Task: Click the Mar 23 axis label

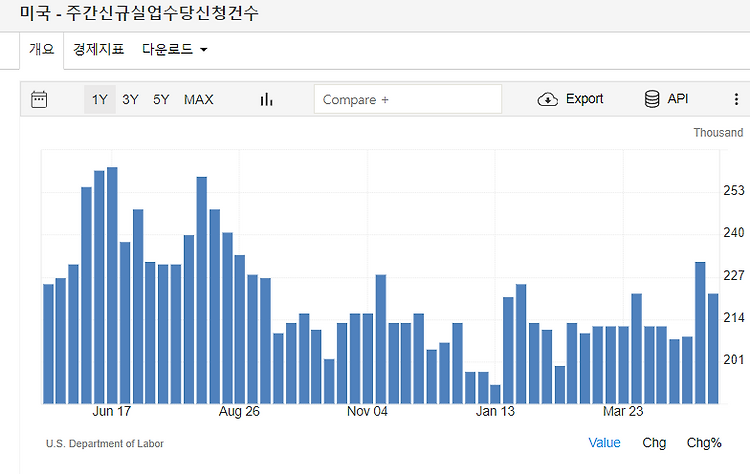Action: tap(623, 411)
